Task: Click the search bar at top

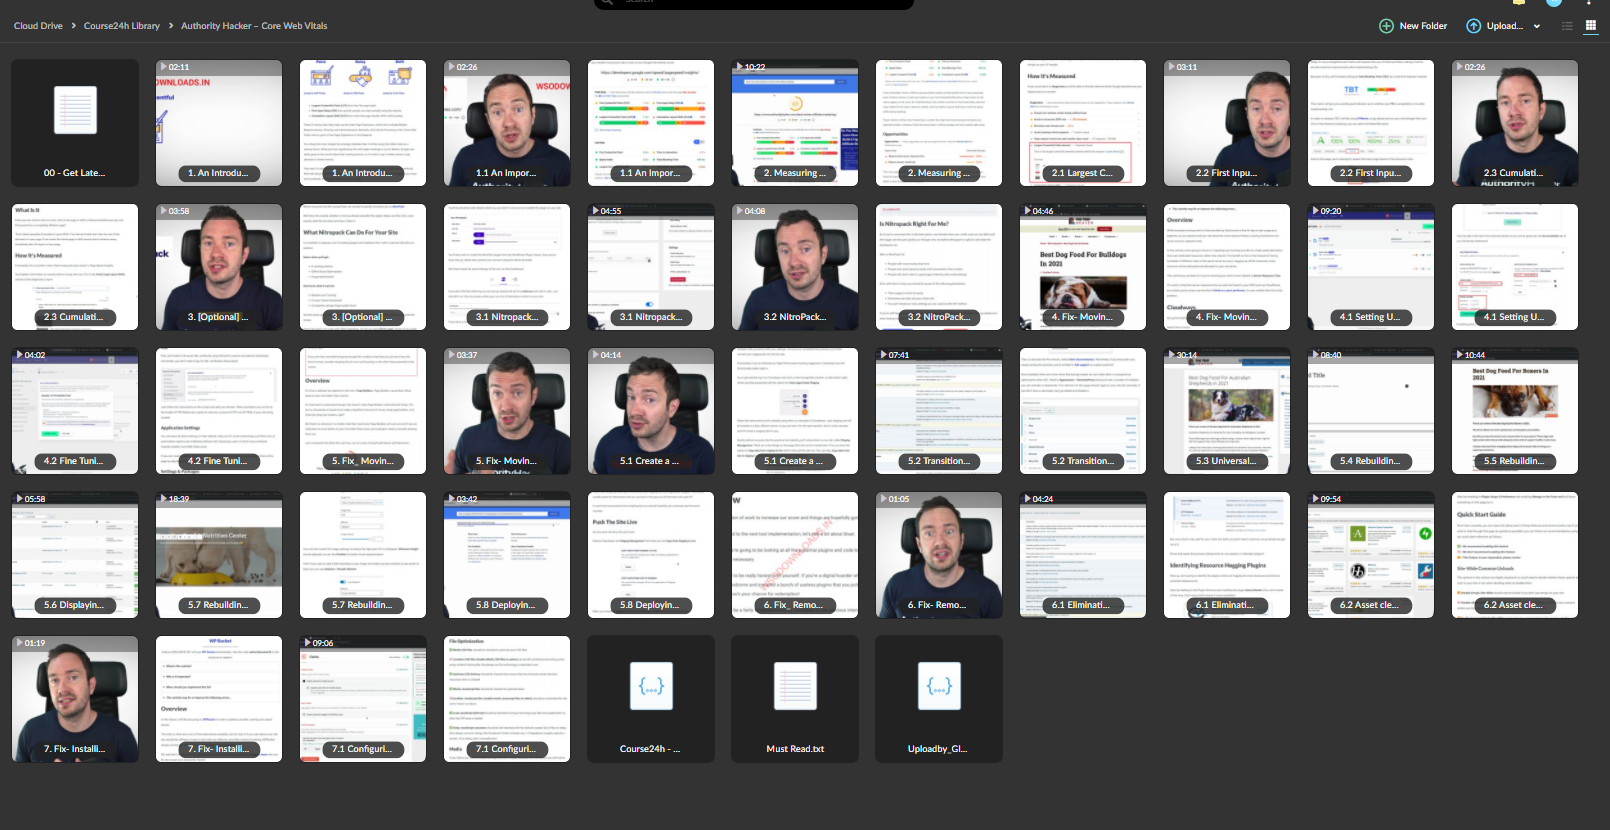Action: coord(754,4)
